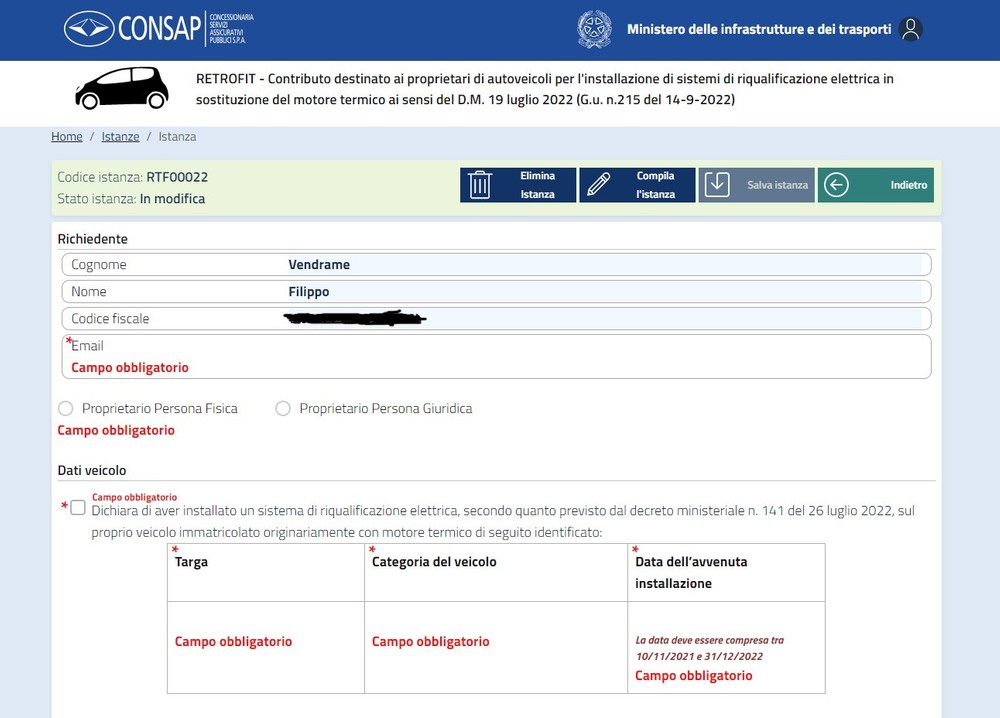Click the Salva istanza button
Screen dimensions: 1000x718
[x=756, y=185]
